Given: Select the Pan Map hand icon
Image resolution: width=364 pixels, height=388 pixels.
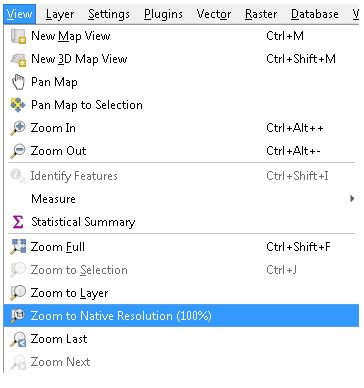Looking at the screenshot, I should pos(18,82).
